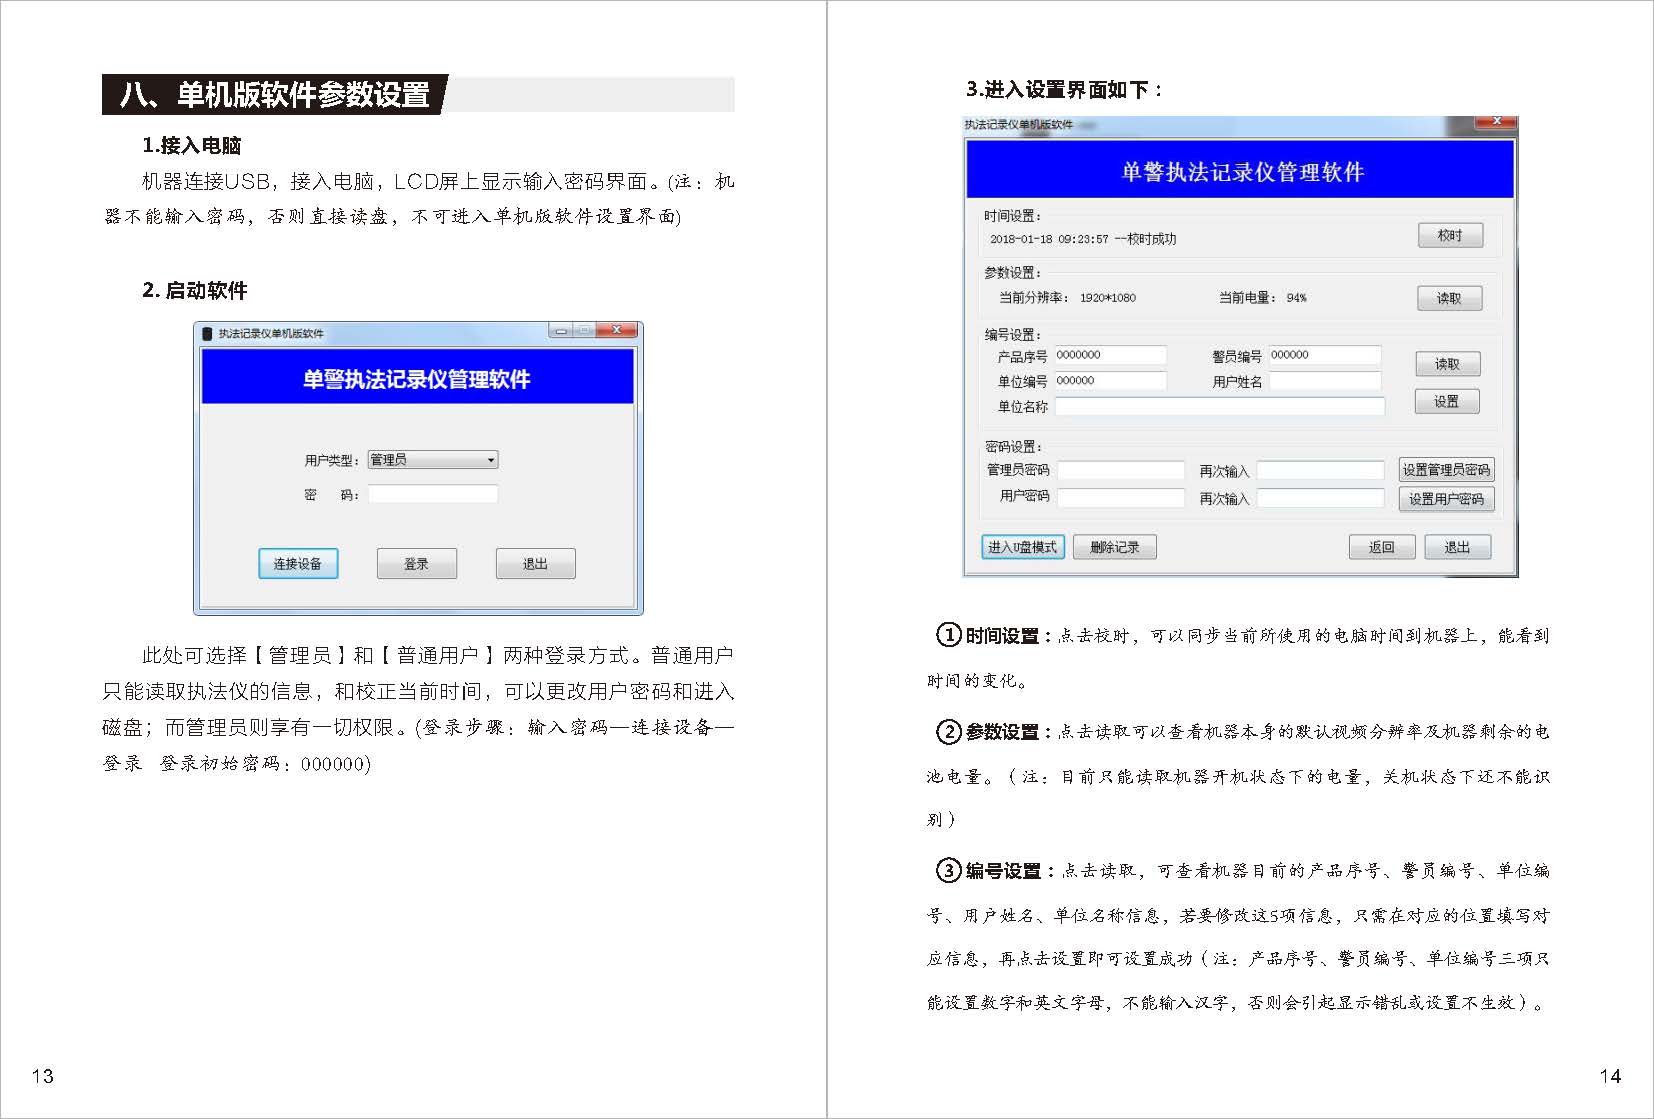The image size is (1654, 1119).
Task: Click 再次输入 field in 用户密码 row
Action: point(1320,497)
